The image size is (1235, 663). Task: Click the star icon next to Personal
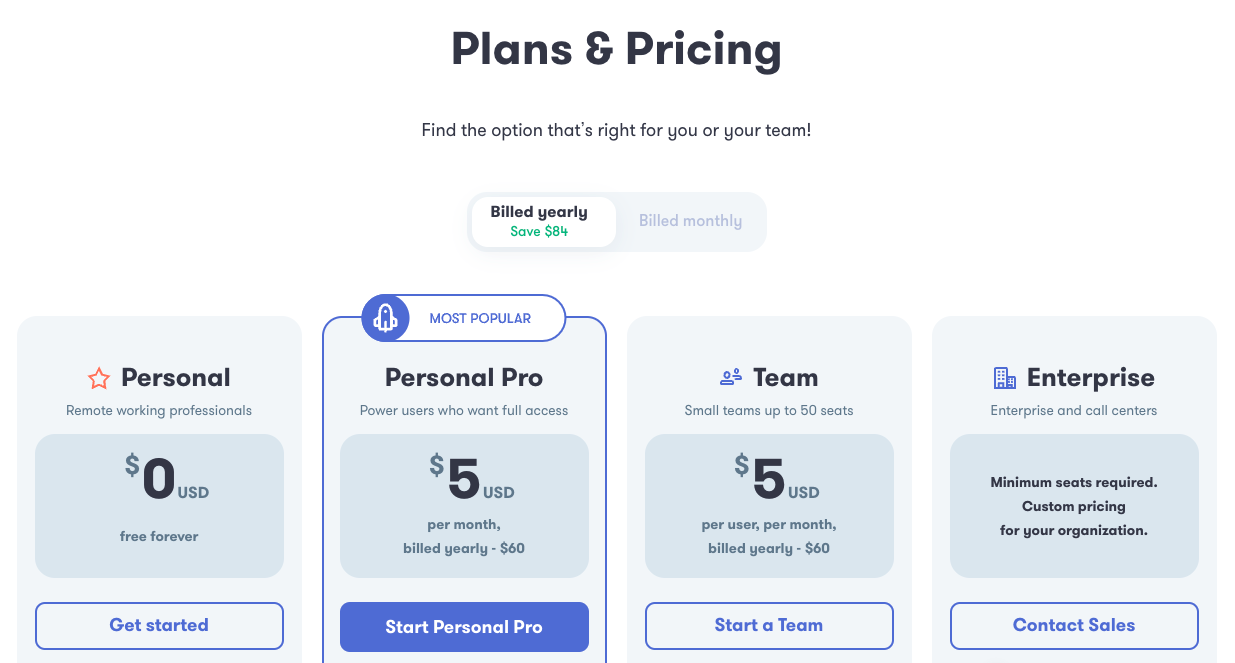tap(99, 378)
